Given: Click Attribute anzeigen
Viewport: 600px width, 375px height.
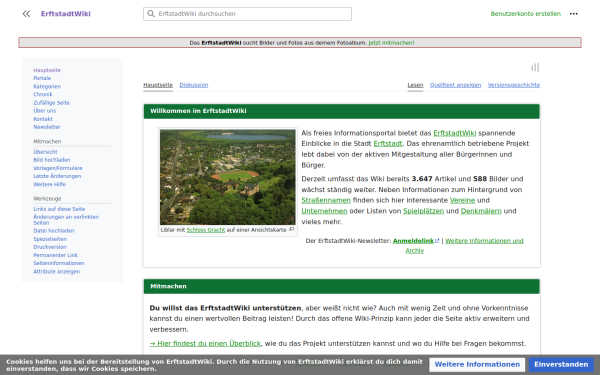Looking at the screenshot, I should [57, 272].
